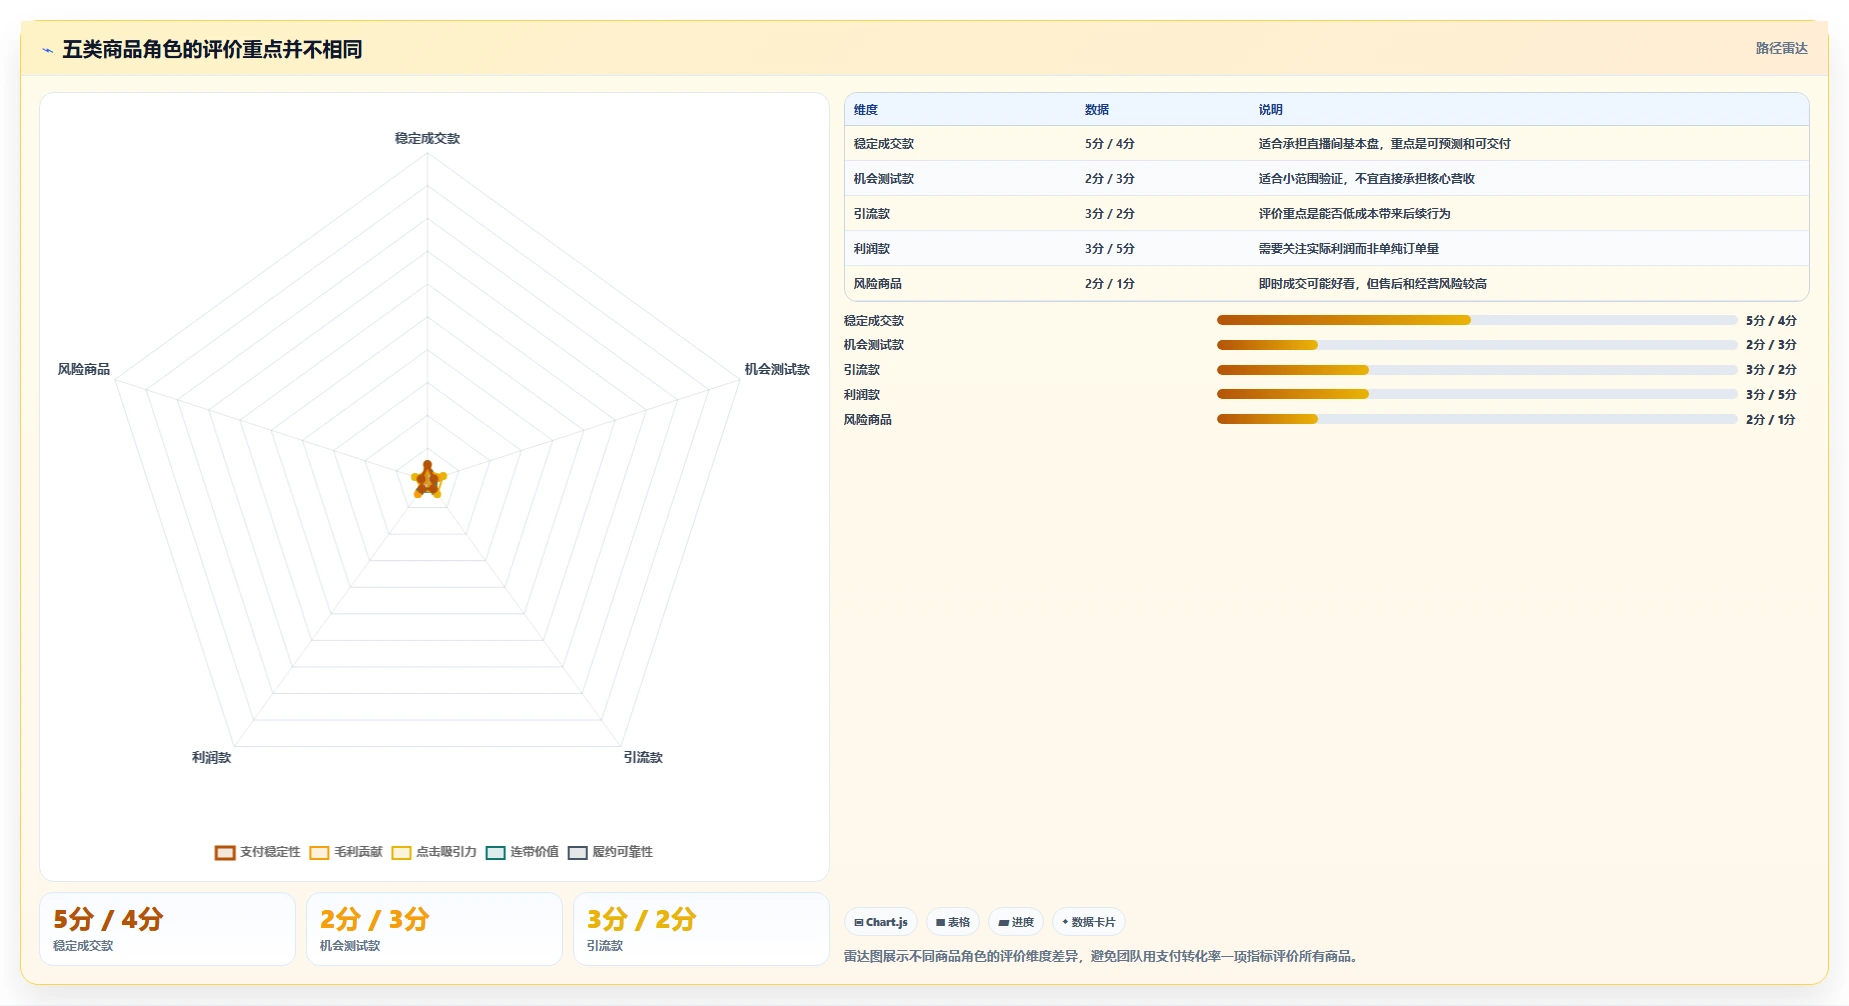Click the 风险商品 progress bar
This screenshot has width=1849, height=1006.
tap(1476, 419)
